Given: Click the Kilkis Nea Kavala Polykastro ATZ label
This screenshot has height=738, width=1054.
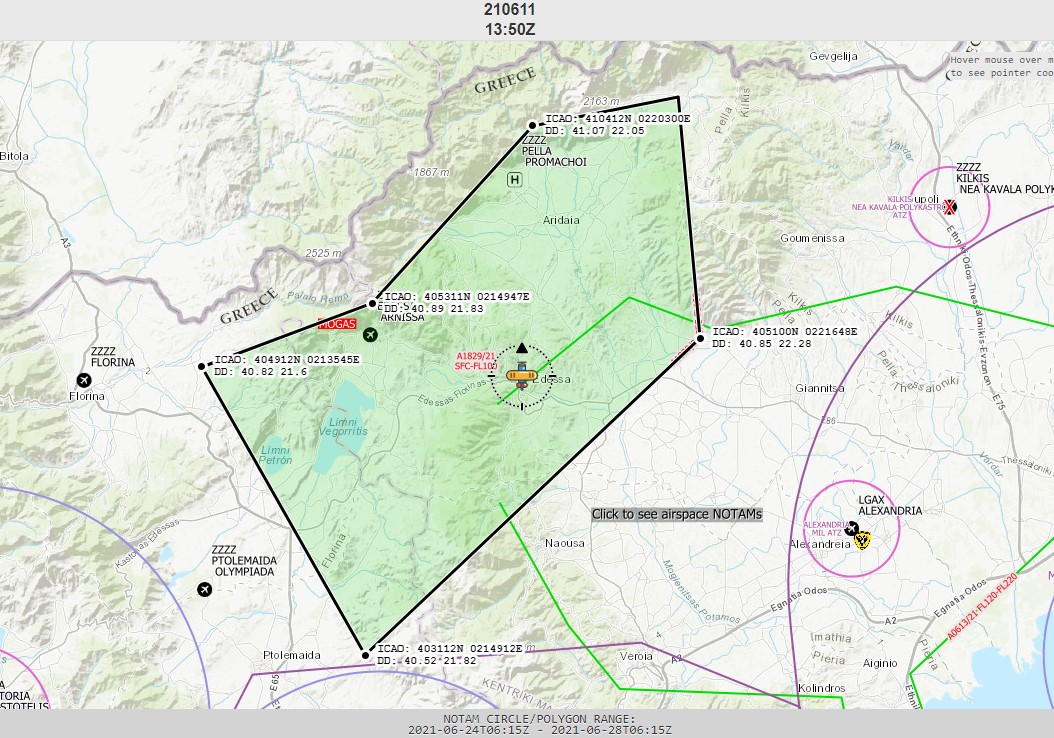Looking at the screenshot, I should click(898, 207).
